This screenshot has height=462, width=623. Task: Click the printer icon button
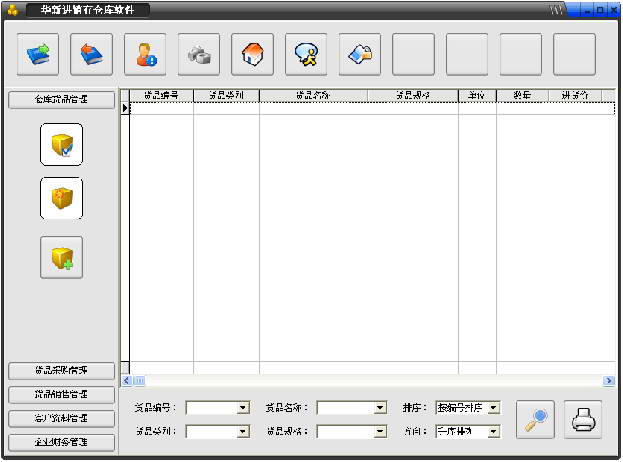tap(583, 419)
